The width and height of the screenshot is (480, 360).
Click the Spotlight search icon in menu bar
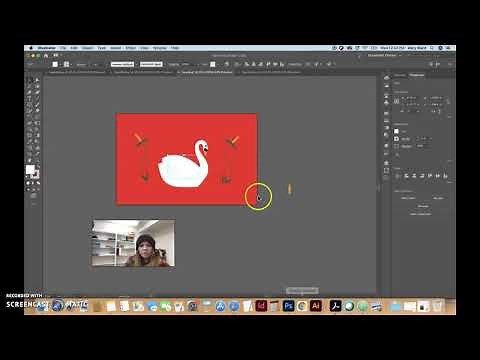pos(432,48)
